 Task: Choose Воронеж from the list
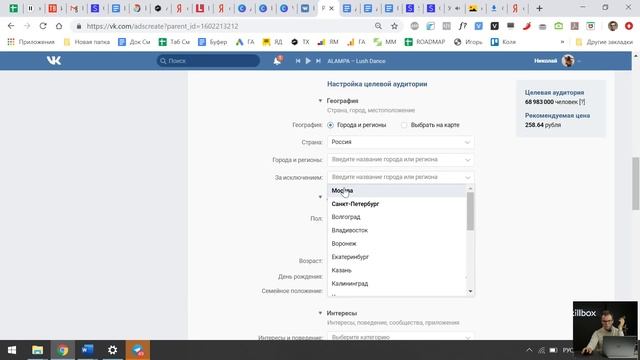click(397, 244)
